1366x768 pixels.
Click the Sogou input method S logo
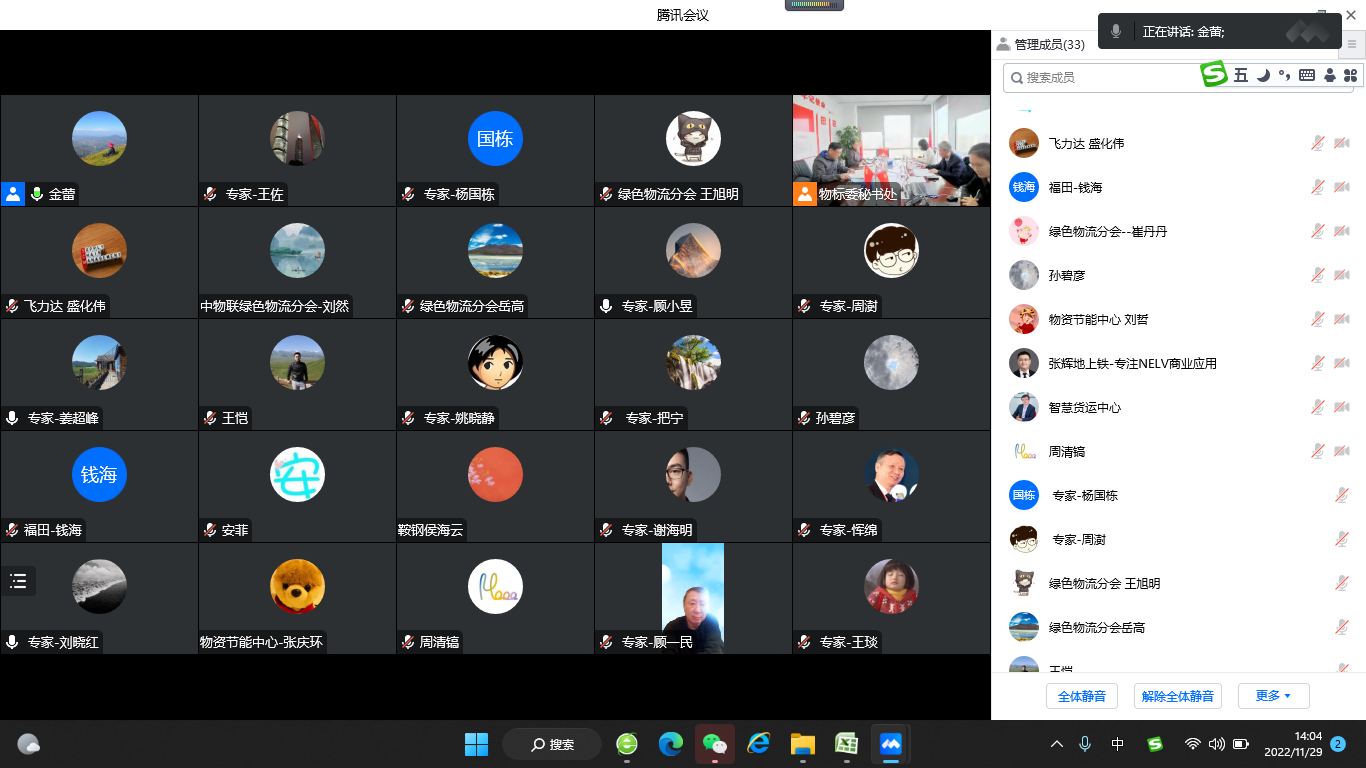(1214, 75)
